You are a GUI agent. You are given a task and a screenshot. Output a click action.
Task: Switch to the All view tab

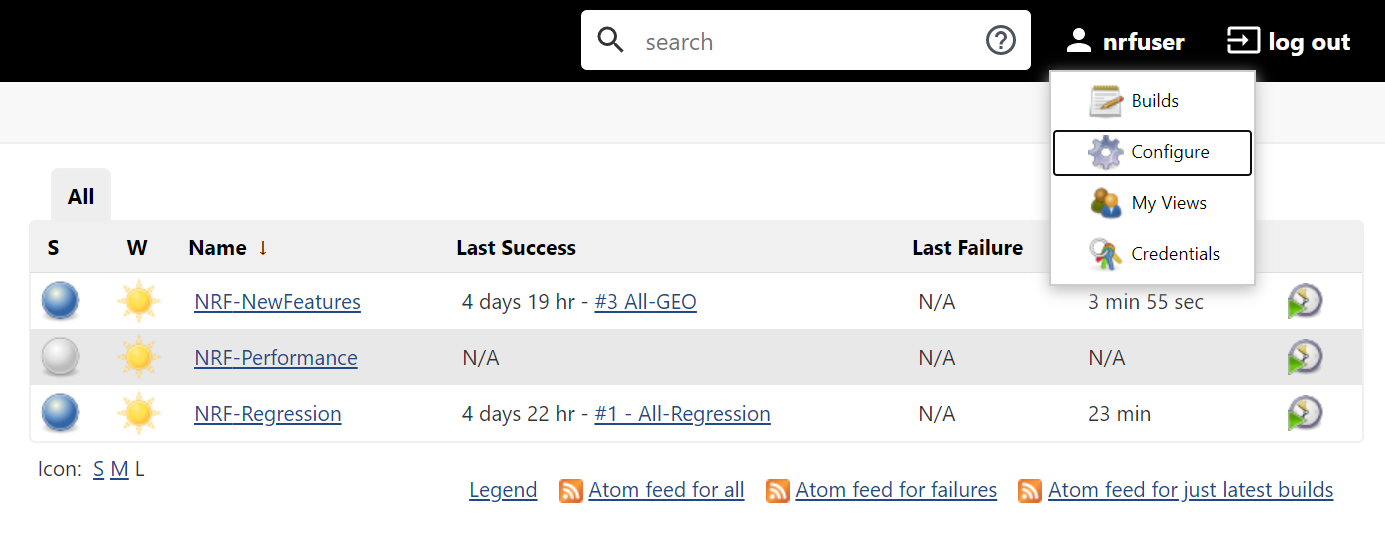(81, 196)
